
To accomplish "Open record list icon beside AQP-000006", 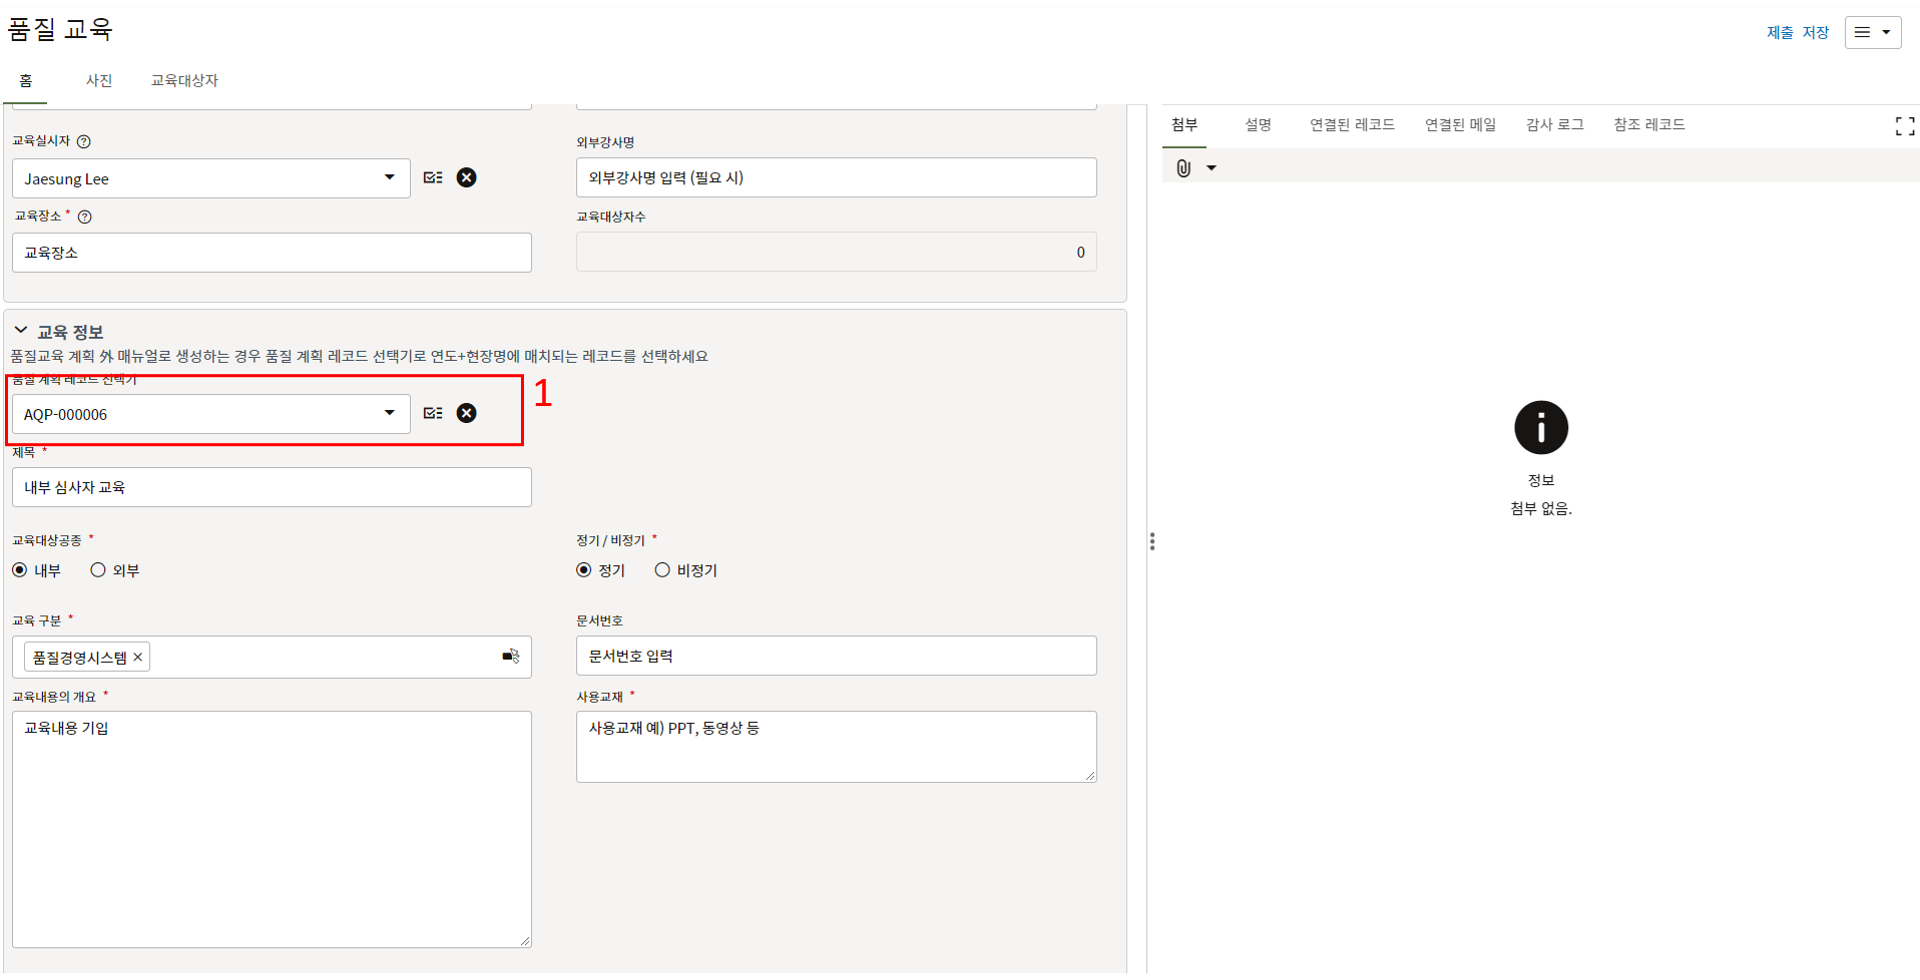I will 433,414.
